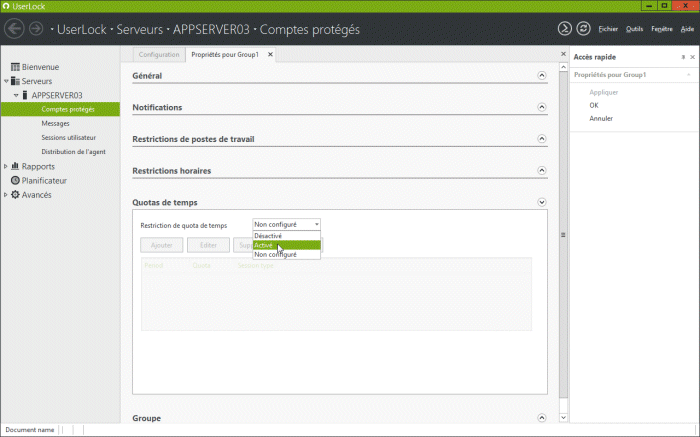This screenshot has height=437, width=700.
Task: Collapse the Serveurs tree node
Action: (6, 81)
